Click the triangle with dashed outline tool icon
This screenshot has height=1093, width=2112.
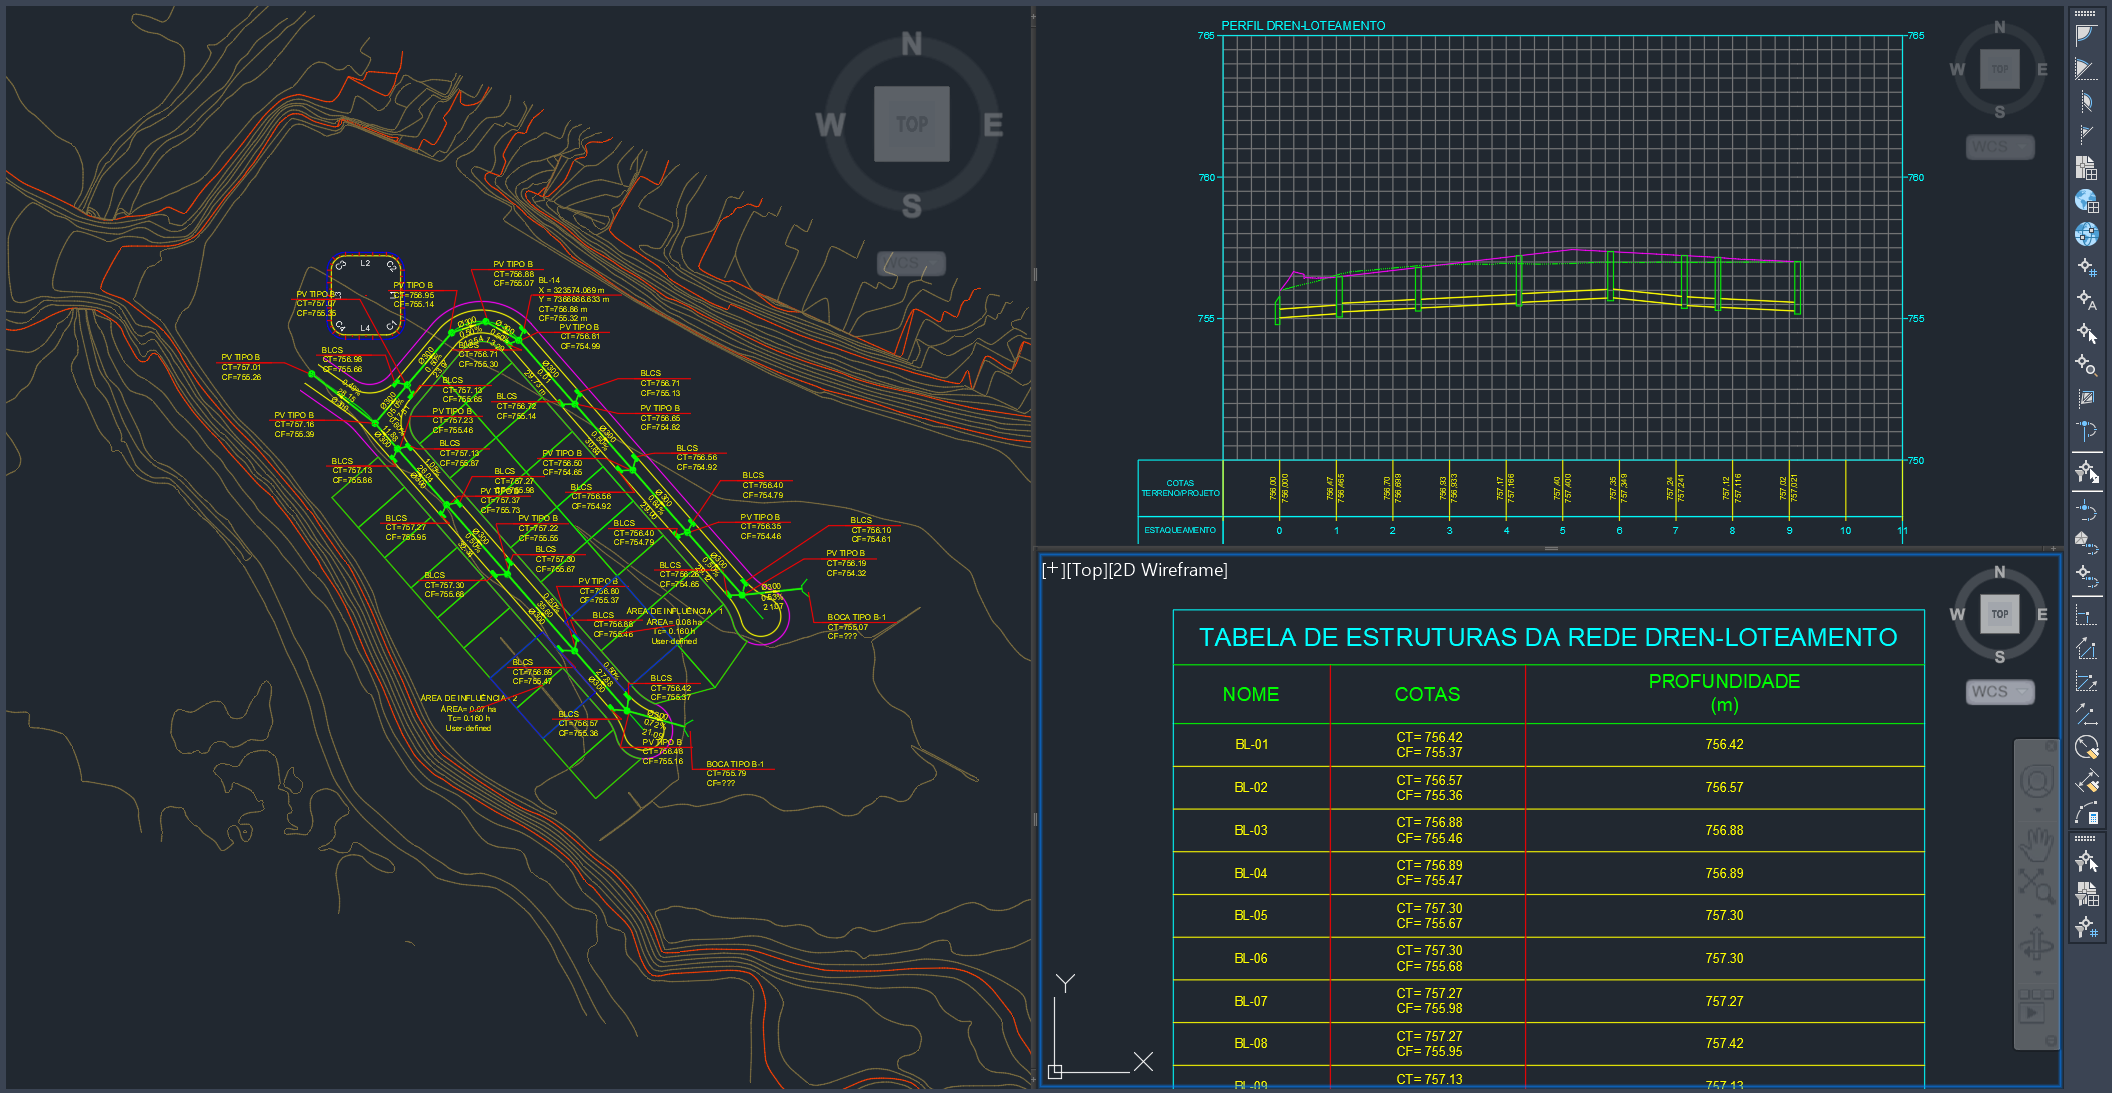pyautogui.click(x=2085, y=68)
